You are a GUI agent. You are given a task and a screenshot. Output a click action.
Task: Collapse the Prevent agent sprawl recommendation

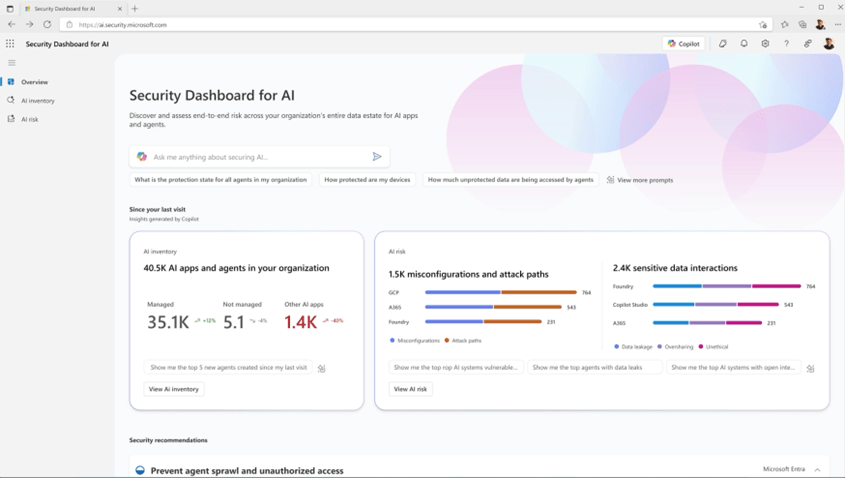point(817,470)
